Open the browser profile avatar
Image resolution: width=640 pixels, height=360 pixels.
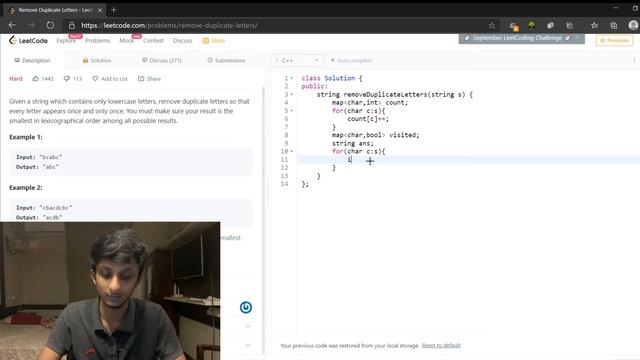pyautogui.click(x=633, y=25)
